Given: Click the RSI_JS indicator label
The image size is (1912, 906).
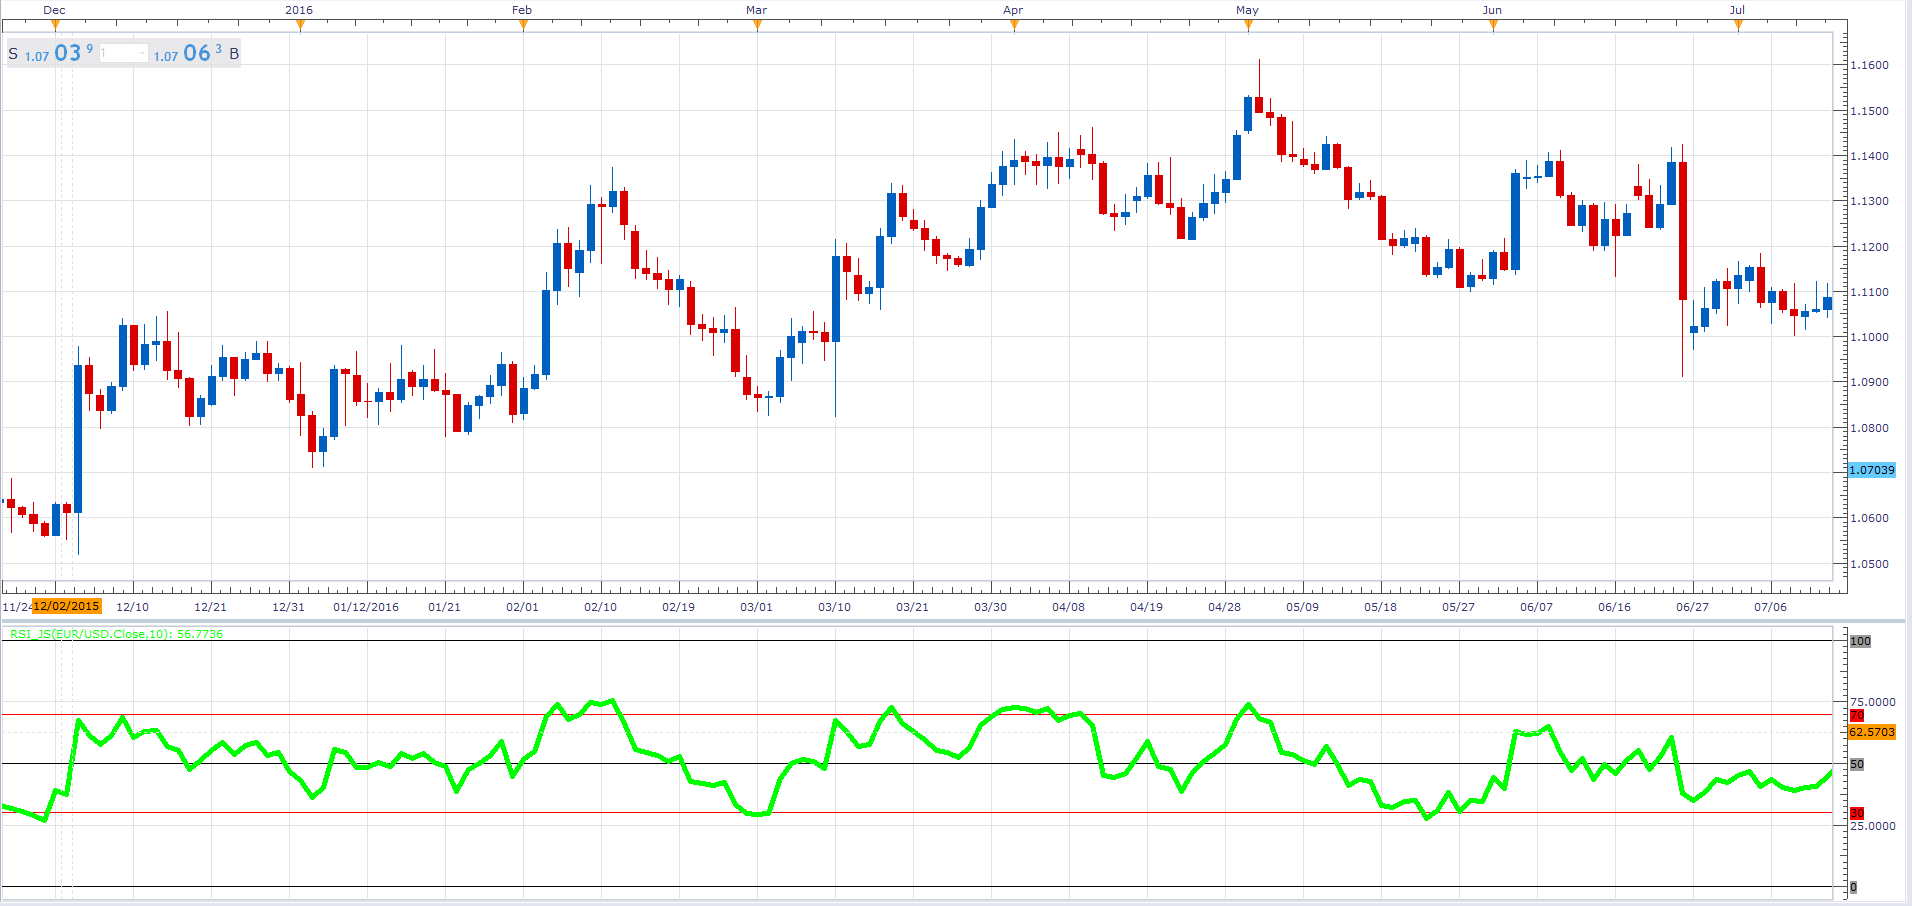Looking at the screenshot, I should (x=116, y=634).
